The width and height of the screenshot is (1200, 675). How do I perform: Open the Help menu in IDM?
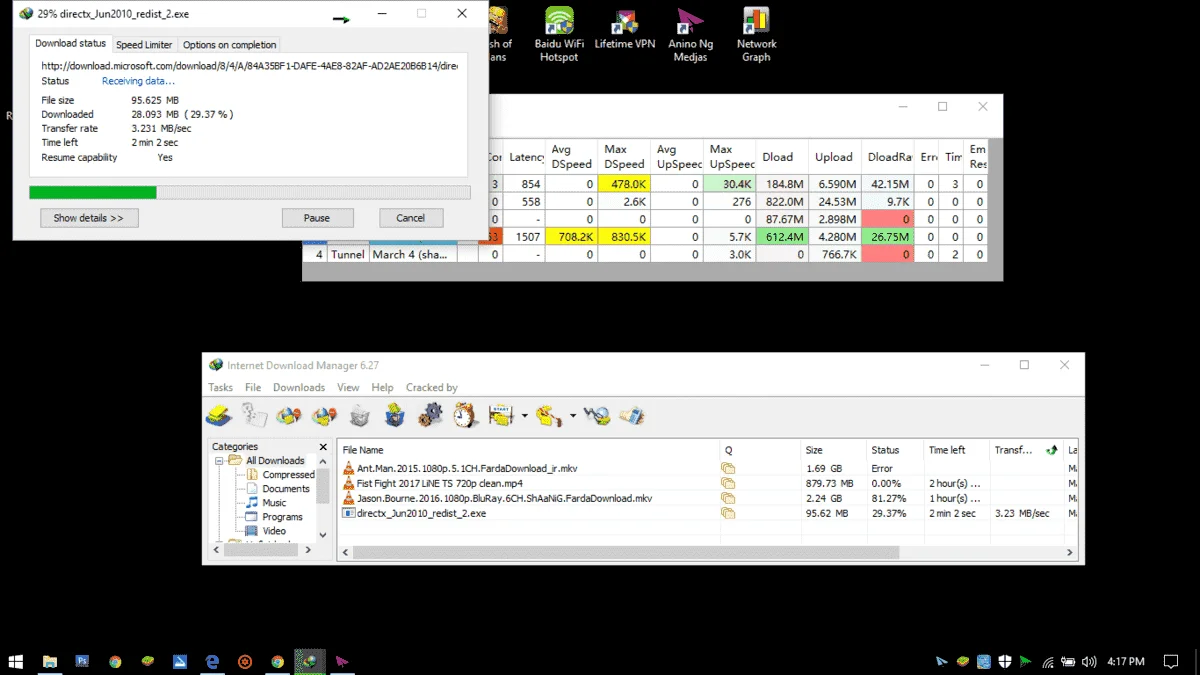(x=382, y=387)
